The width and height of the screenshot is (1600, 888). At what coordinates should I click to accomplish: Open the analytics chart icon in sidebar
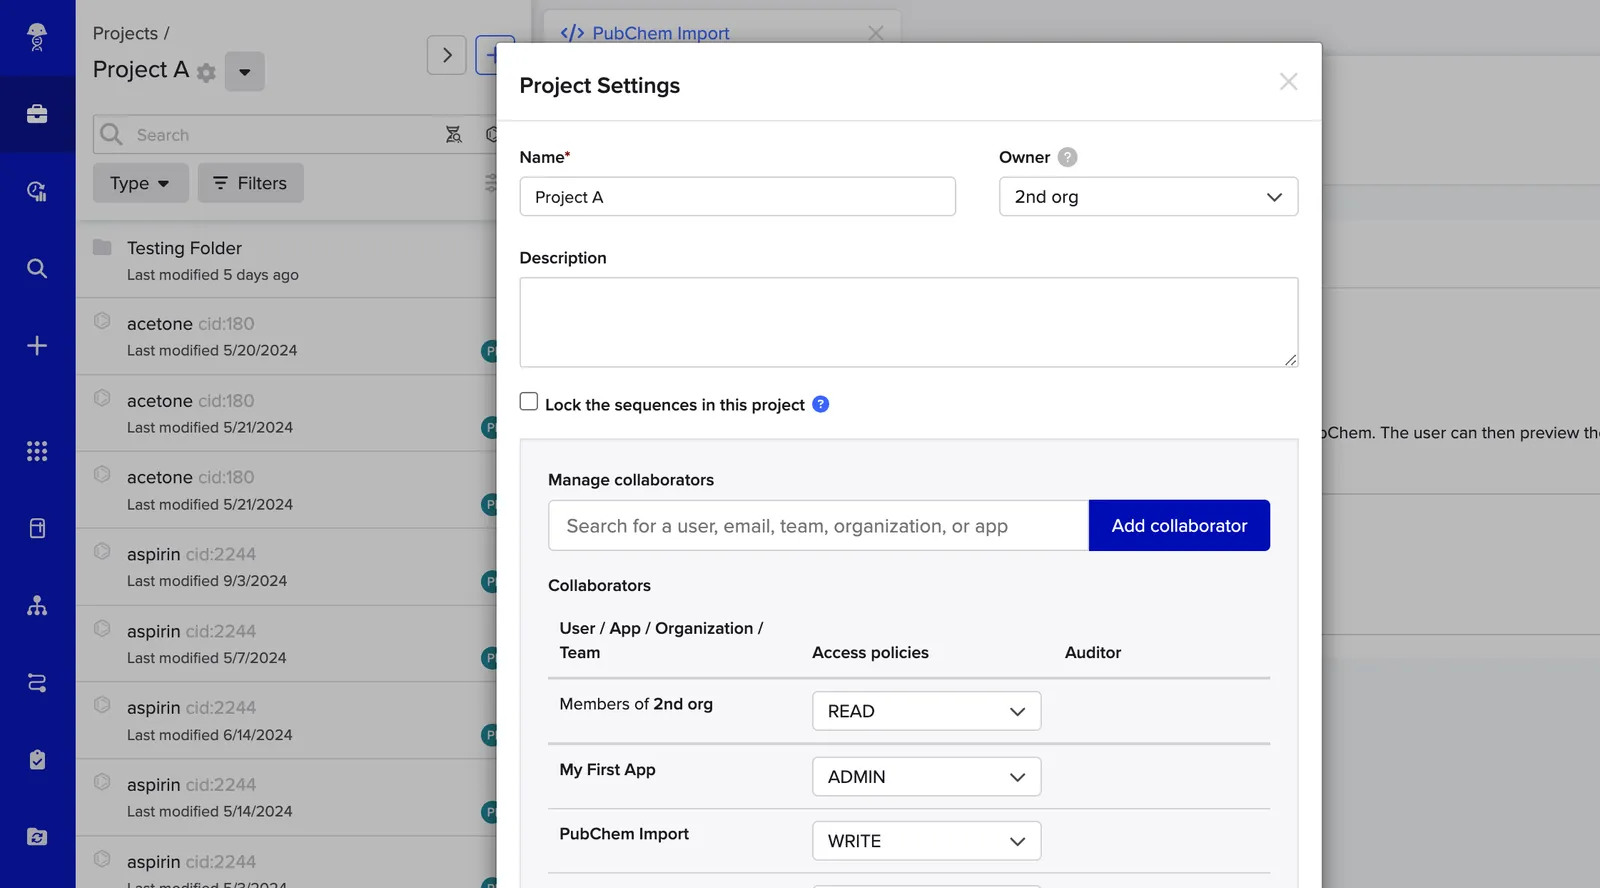click(37, 191)
